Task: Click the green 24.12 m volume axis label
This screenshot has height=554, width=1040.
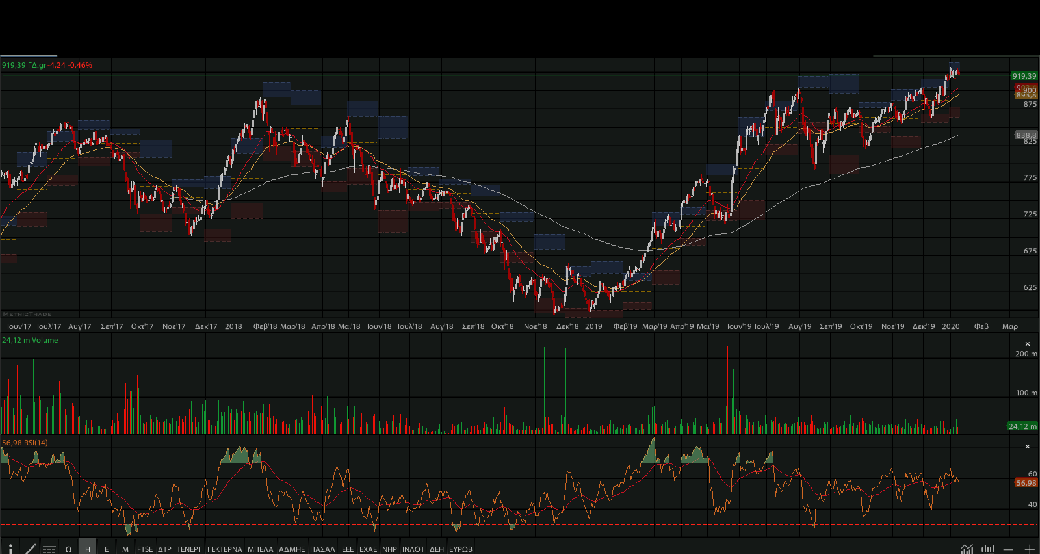Action: pyautogui.click(x=1022, y=427)
